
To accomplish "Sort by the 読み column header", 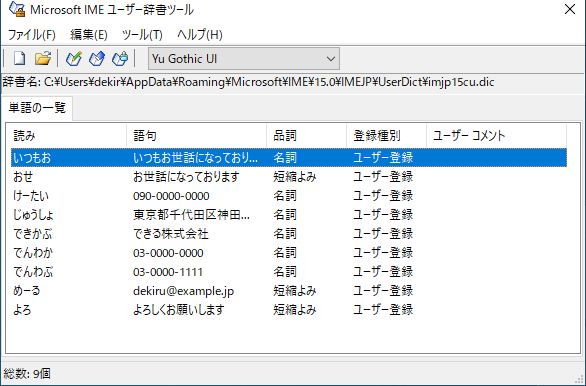I will (68, 136).
